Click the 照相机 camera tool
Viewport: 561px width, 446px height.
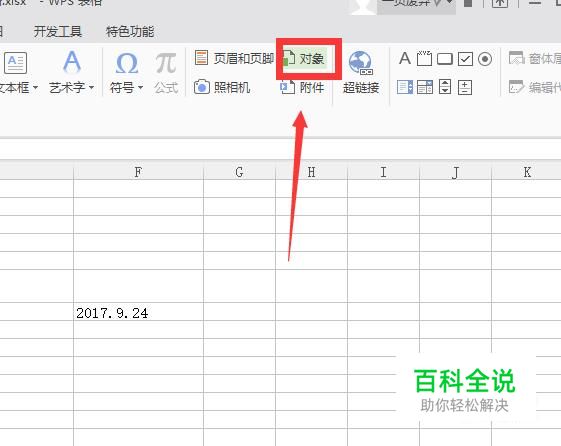[x=222, y=87]
